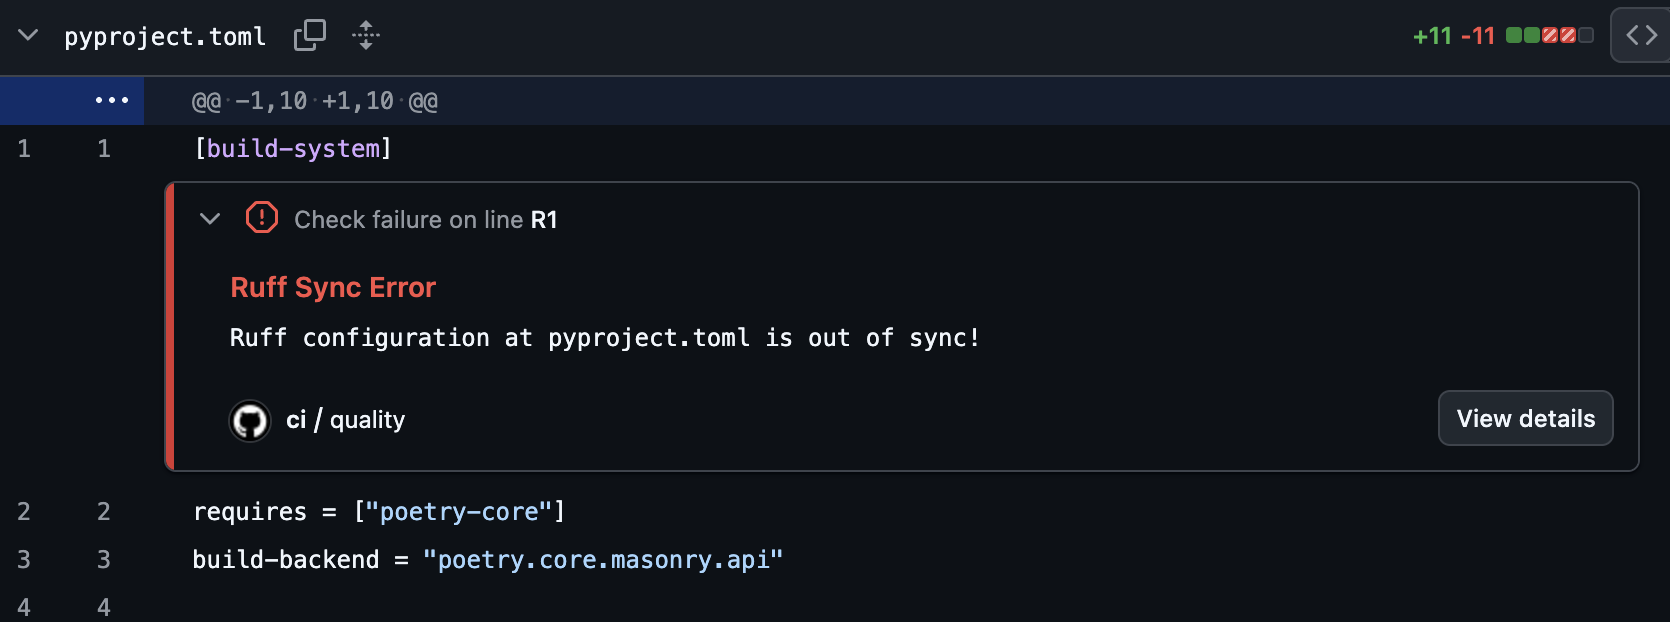Select line number 1 in the gutter
Image resolution: width=1670 pixels, height=622 pixels.
[24, 148]
